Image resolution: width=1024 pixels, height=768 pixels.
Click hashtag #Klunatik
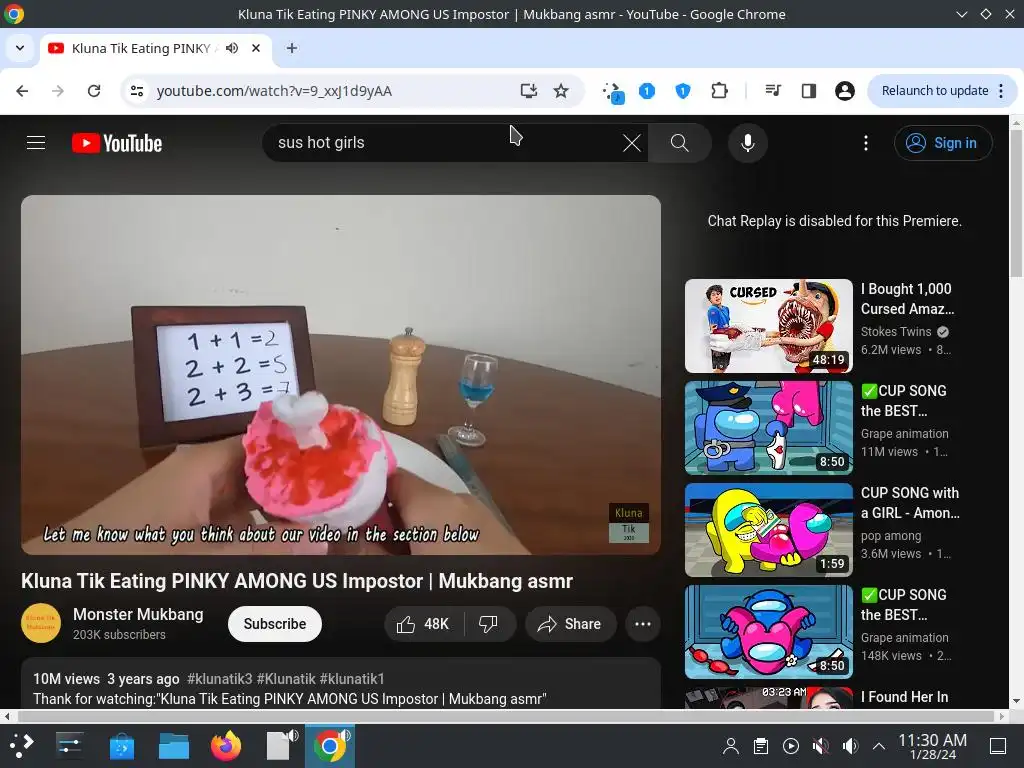coord(286,679)
